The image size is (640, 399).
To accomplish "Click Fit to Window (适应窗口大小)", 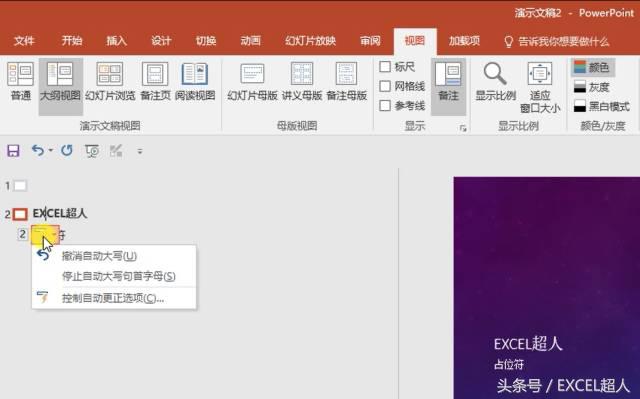I will (540, 87).
